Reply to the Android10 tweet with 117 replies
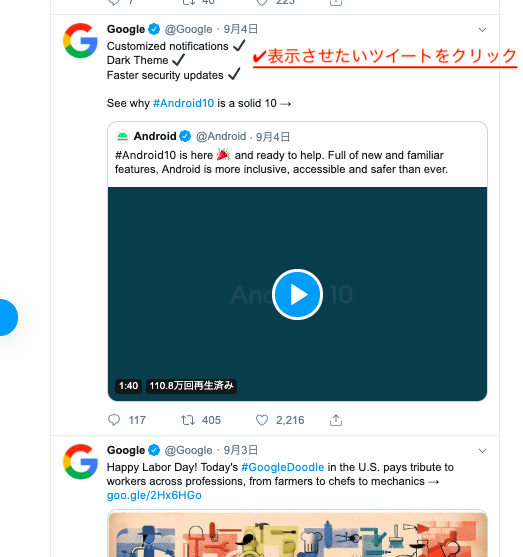523x557 pixels. click(x=114, y=420)
